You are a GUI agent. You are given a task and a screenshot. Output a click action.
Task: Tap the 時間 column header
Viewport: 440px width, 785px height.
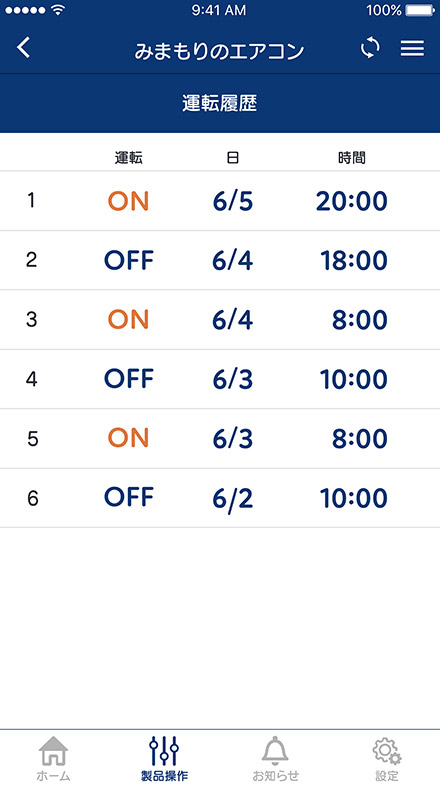(x=352, y=158)
